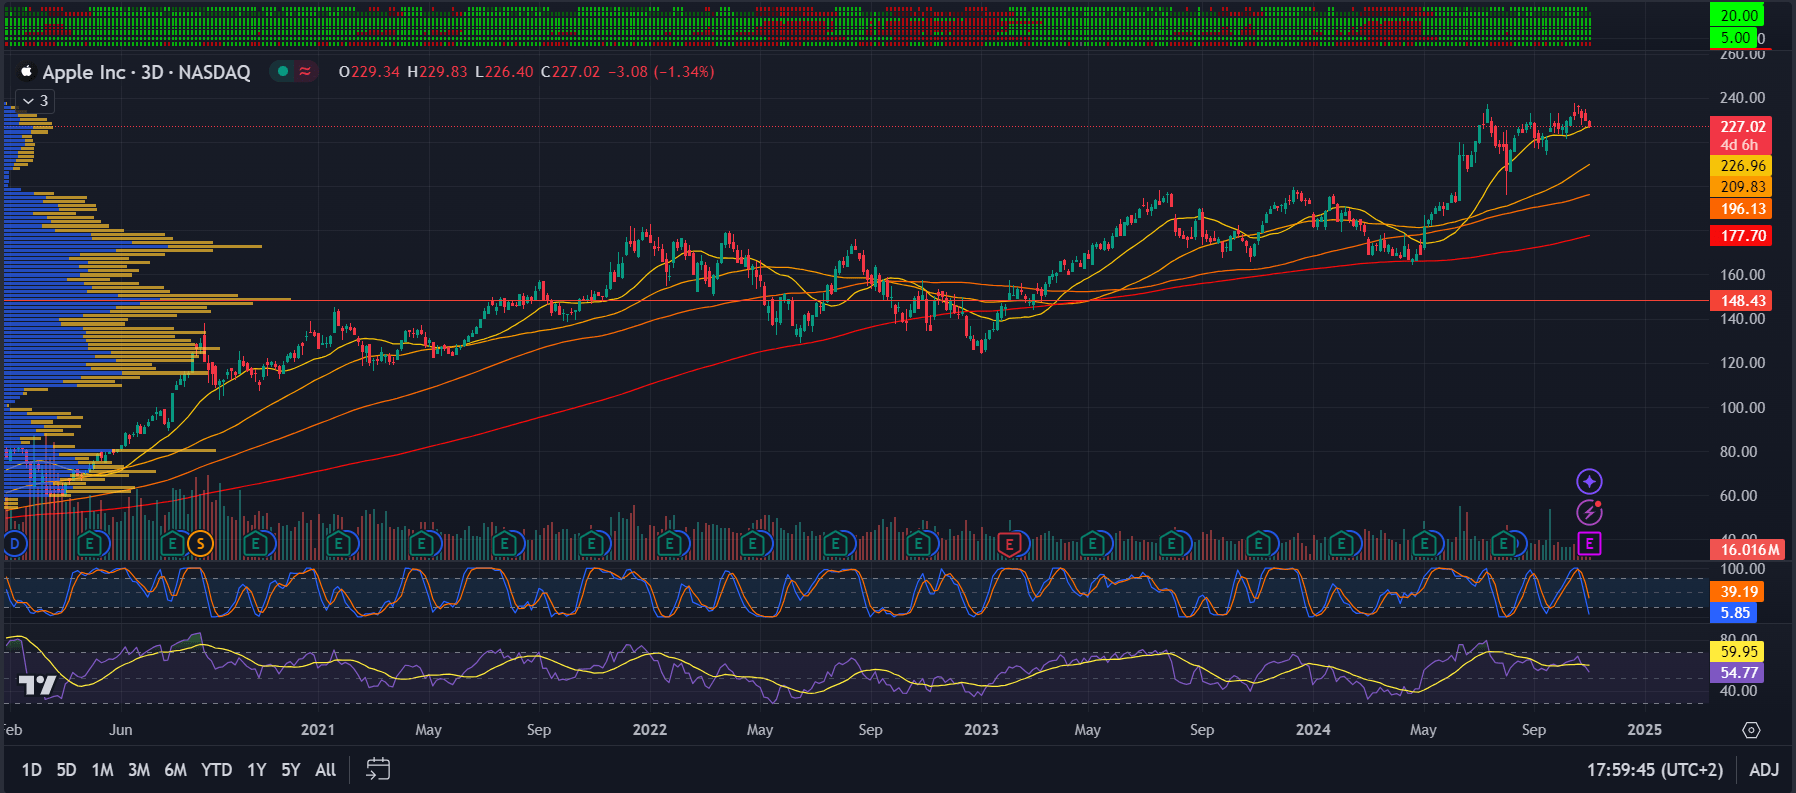
Task: Click the orange 209.83 moving average label
Action: pyautogui.click(x=1743, y=187)
